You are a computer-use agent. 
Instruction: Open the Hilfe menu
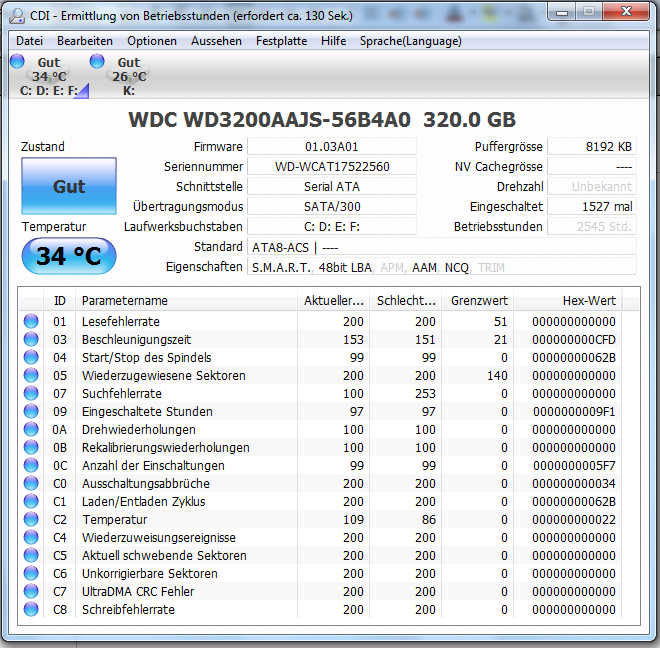(333, 41)
